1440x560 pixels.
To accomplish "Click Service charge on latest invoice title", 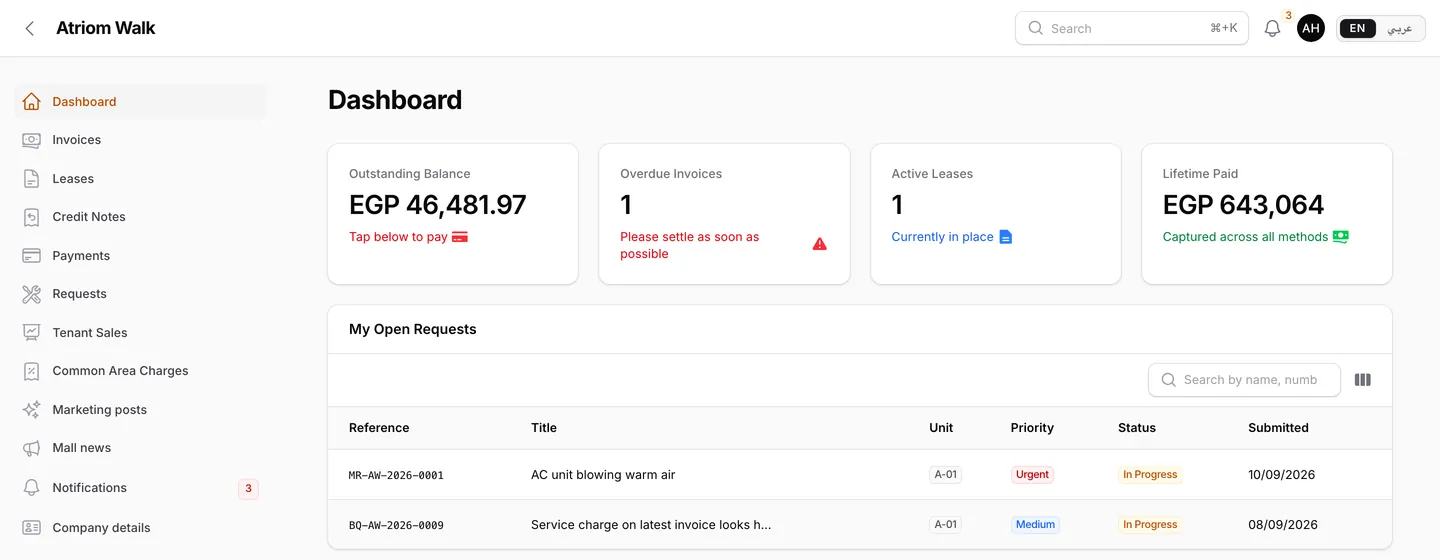I will (651, 525).
